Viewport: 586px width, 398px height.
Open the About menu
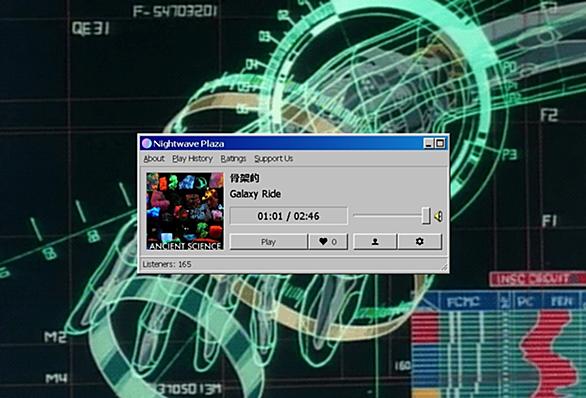154,158
